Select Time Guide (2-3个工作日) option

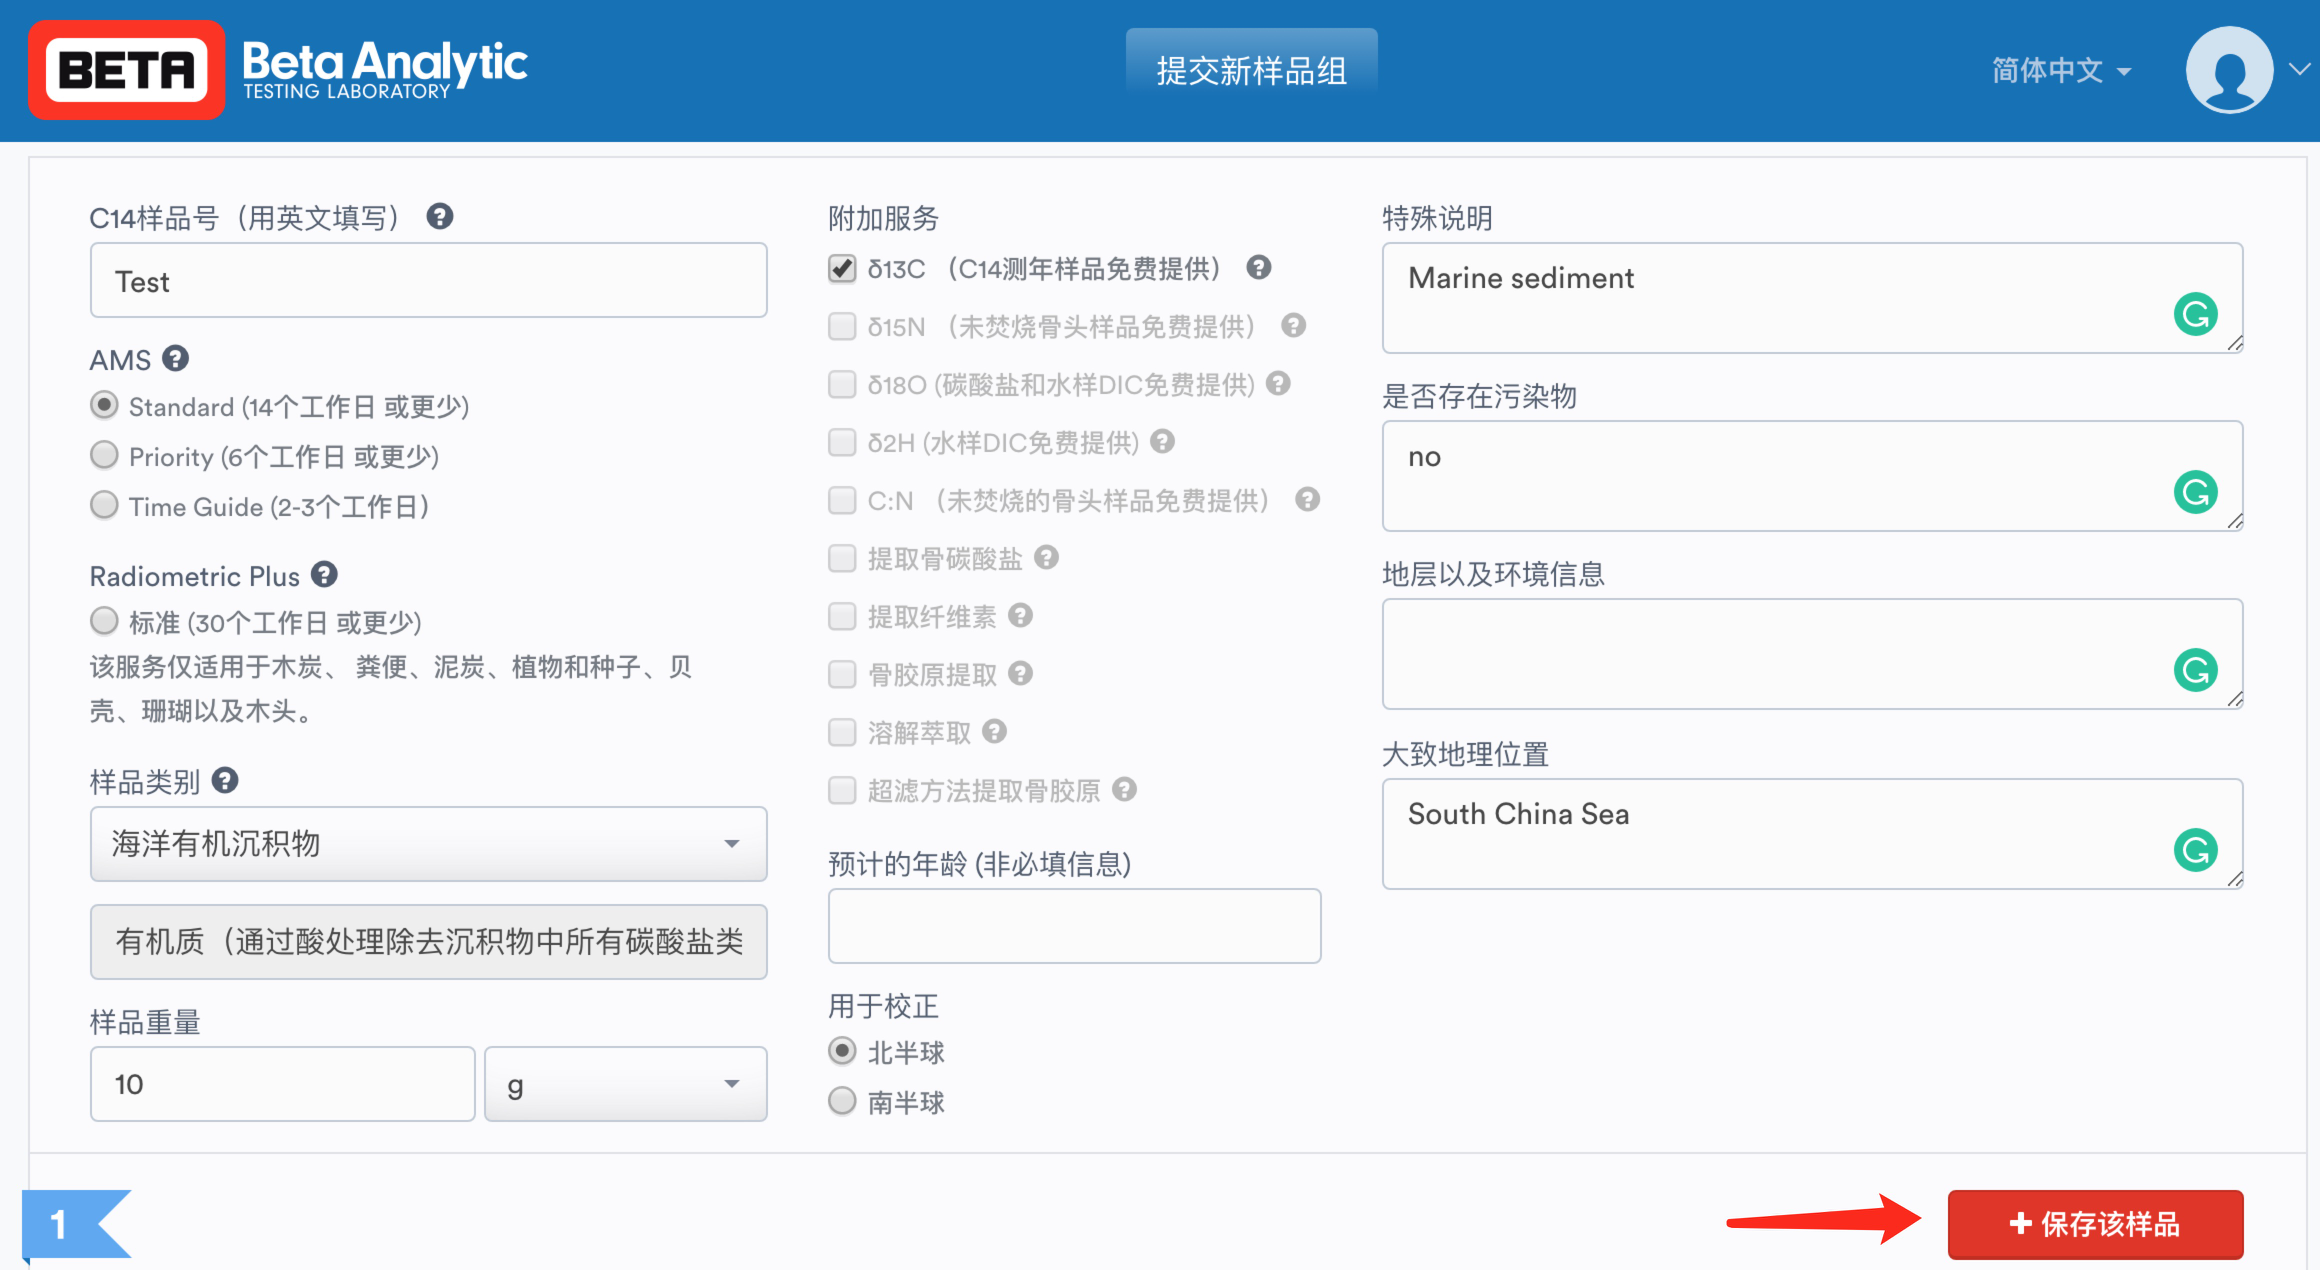[x=104, y=505]
